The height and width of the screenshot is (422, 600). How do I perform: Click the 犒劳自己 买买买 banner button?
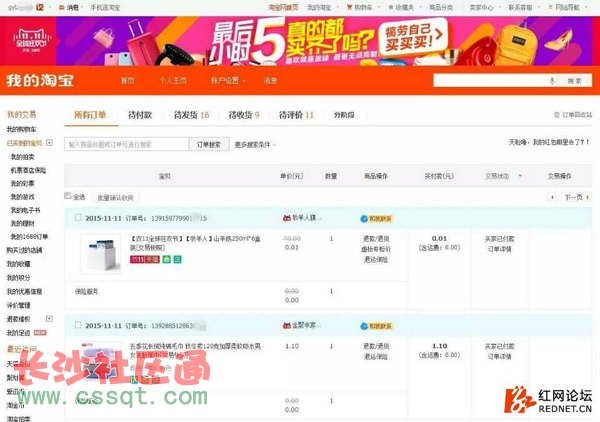[413, 37]
